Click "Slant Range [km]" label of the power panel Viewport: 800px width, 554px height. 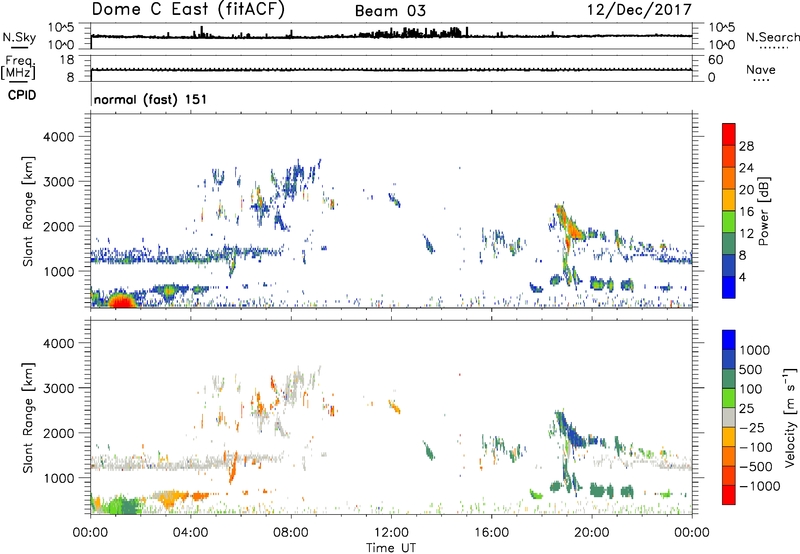[28, 211]
